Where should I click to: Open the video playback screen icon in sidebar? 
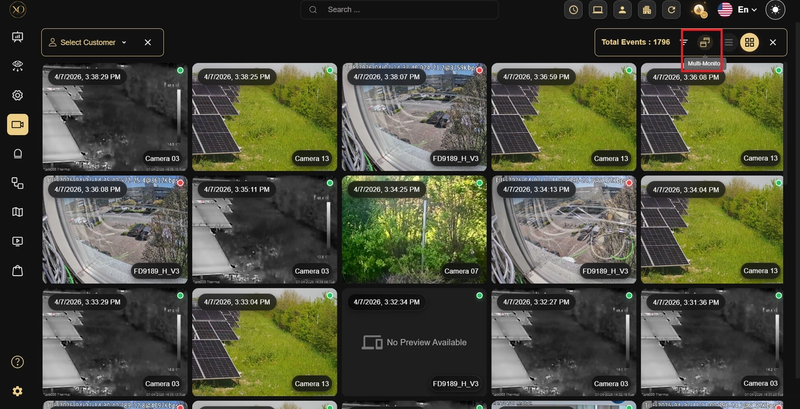pos(17,241)
